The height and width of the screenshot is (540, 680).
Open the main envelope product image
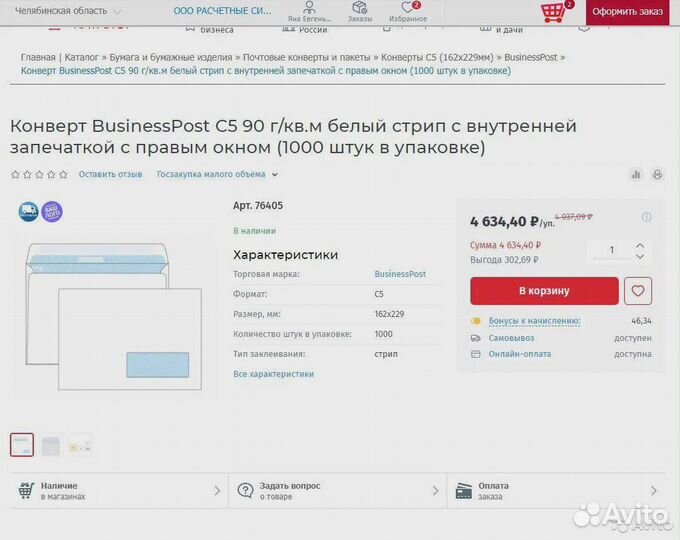(x=114, y=316)
